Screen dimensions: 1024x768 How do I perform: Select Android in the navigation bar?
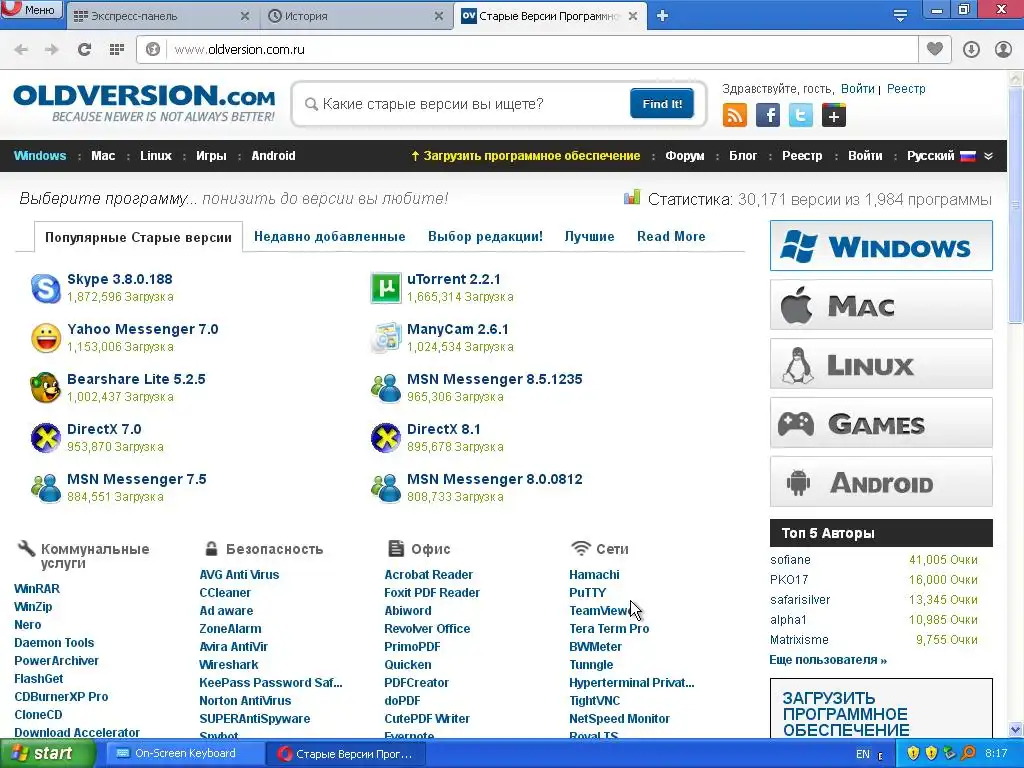[x=273, y=155]
